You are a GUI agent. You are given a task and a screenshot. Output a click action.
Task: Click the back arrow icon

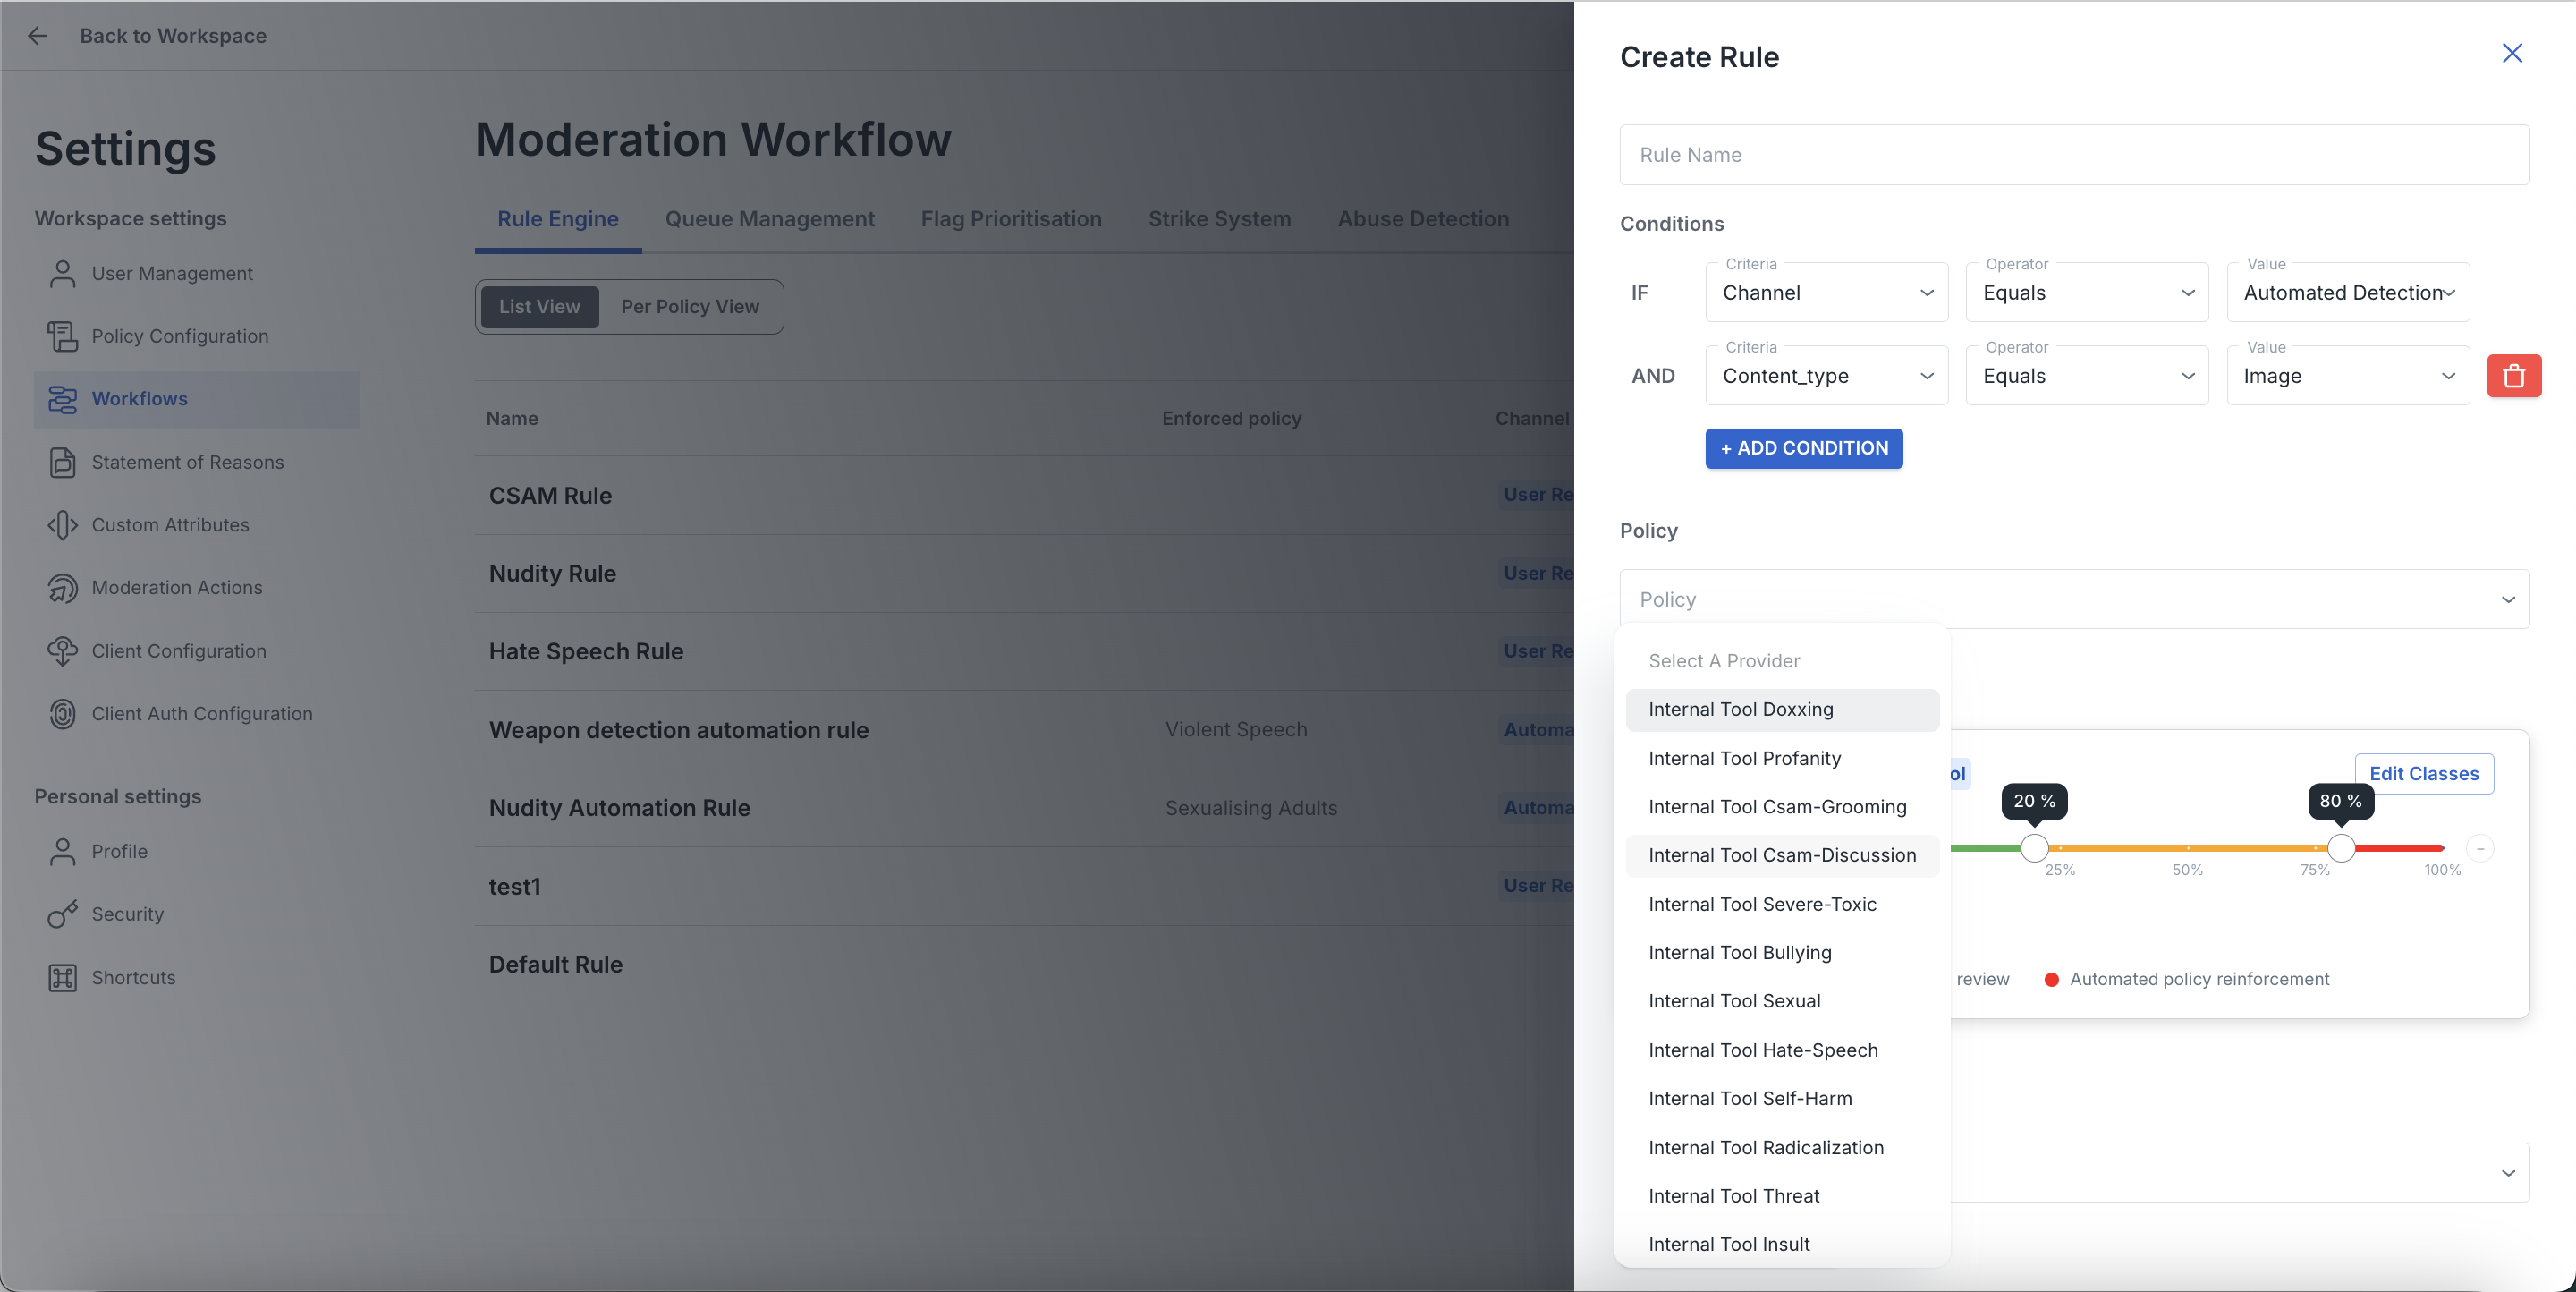click(x=37, y=36)
